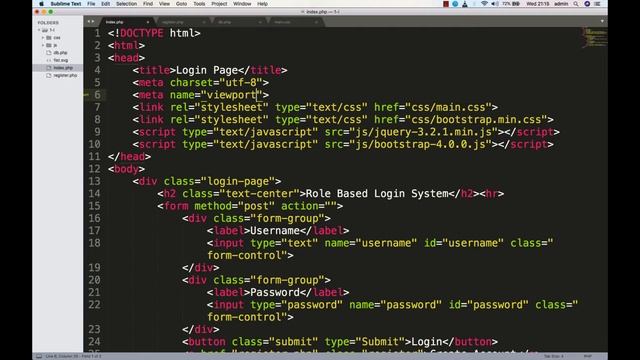Open the Edit menu
Screen dimensions: 640x360
[105, 4]
